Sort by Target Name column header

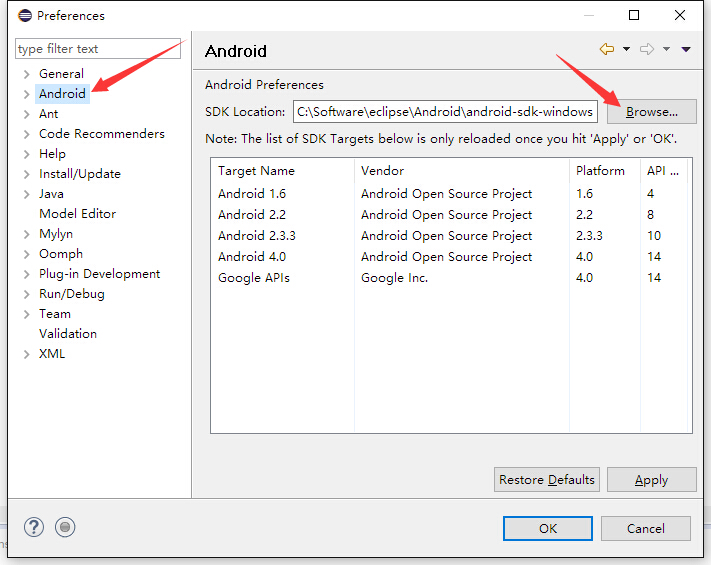[x=282, y=170]
